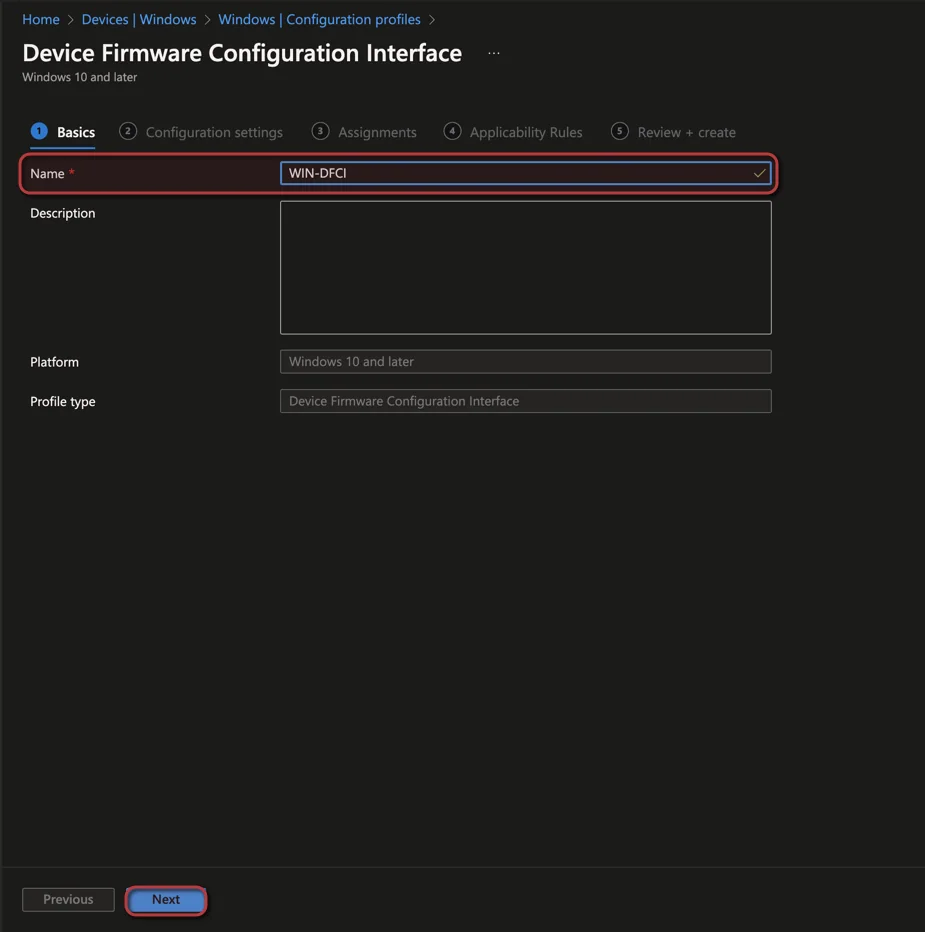Click the Device Firmware Configuration Interface heading
Screen dimensions: 925x932
point(242,53)
